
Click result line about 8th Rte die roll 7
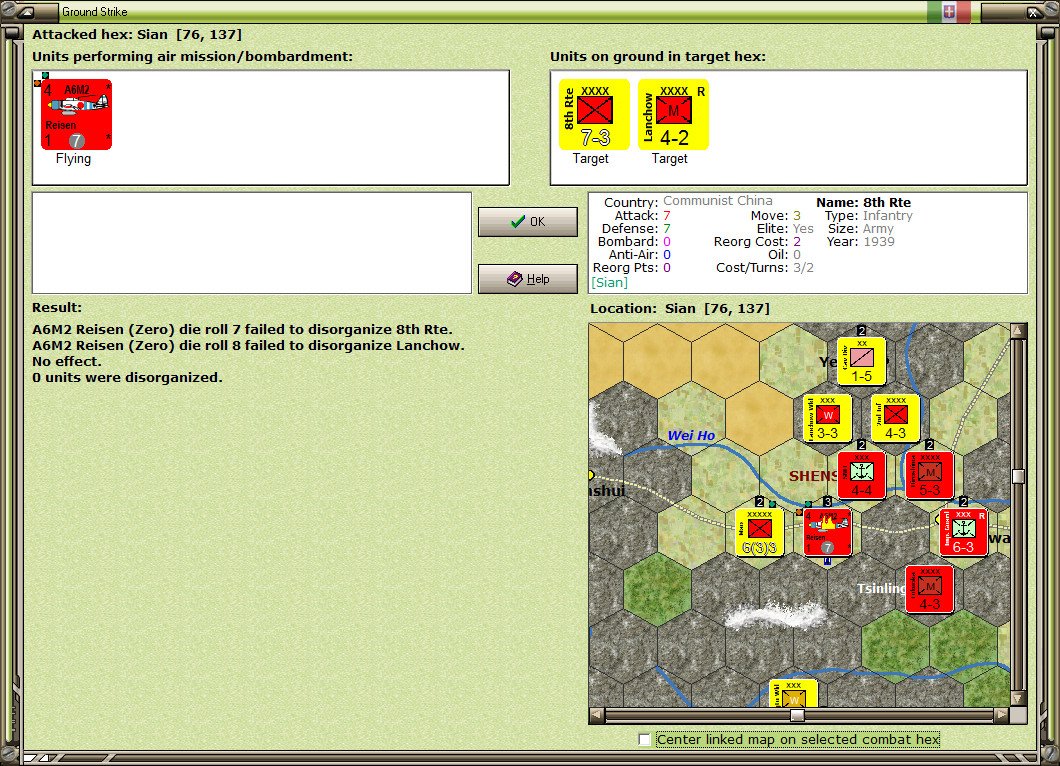click(243, 329)
